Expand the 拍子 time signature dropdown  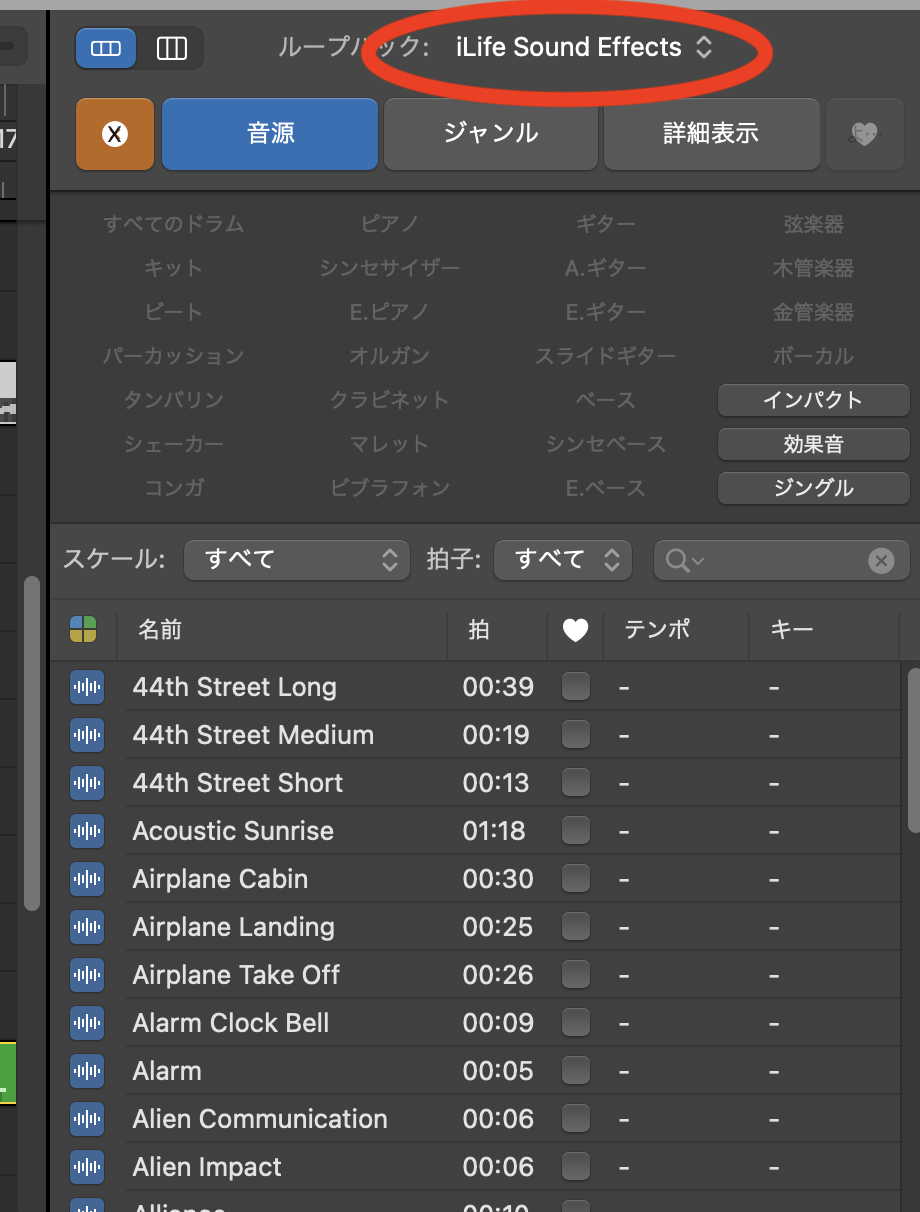coord(563,560)
